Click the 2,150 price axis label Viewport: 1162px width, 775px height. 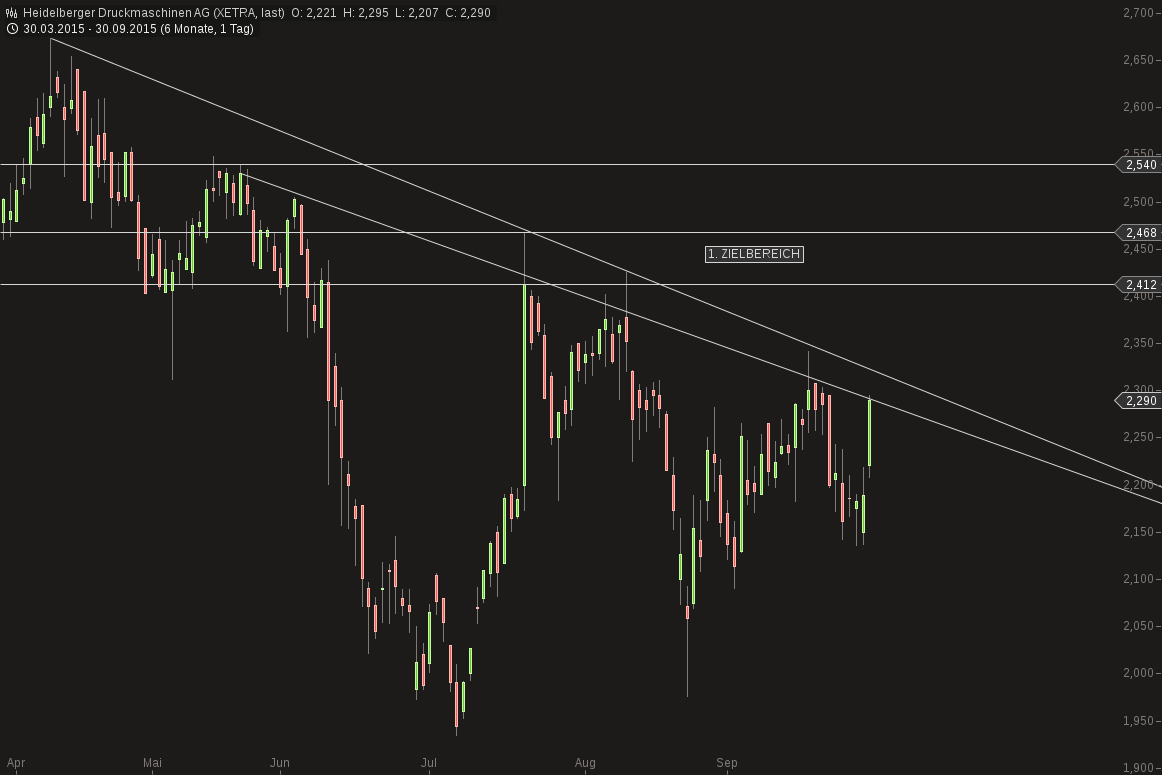click(x=1138, y=532)
